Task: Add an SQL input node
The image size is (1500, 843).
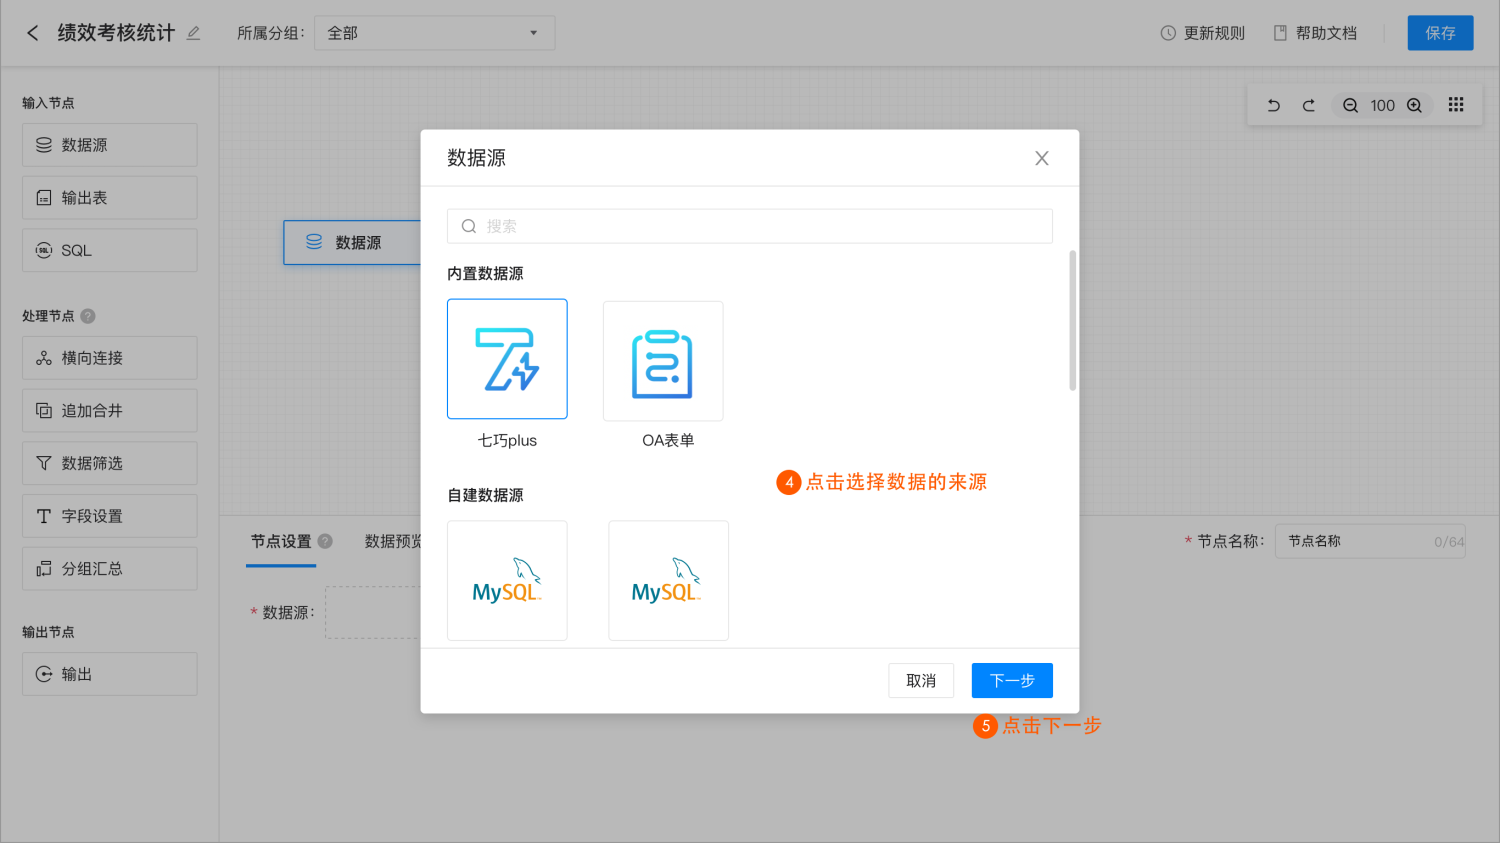Action: 110,250
